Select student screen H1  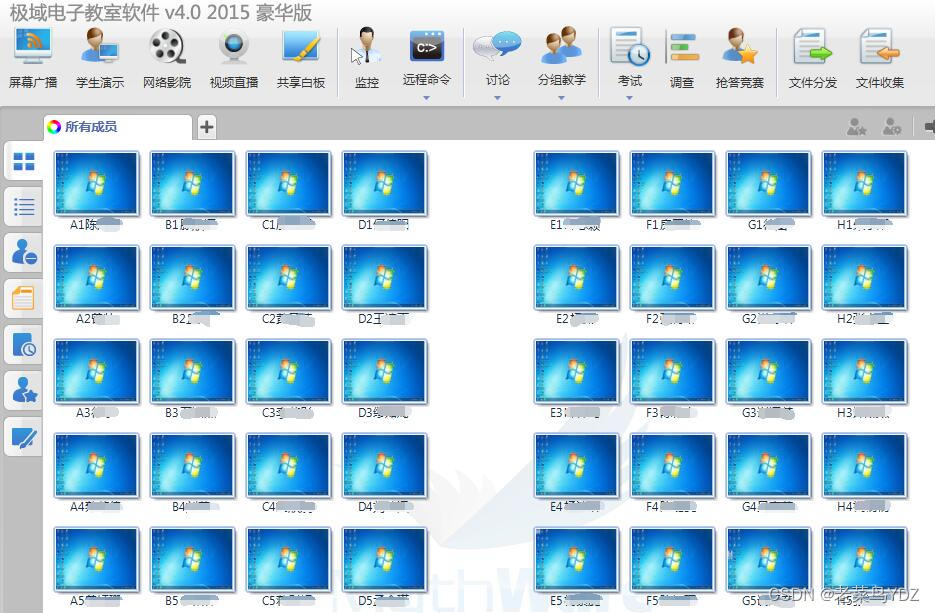864,184
